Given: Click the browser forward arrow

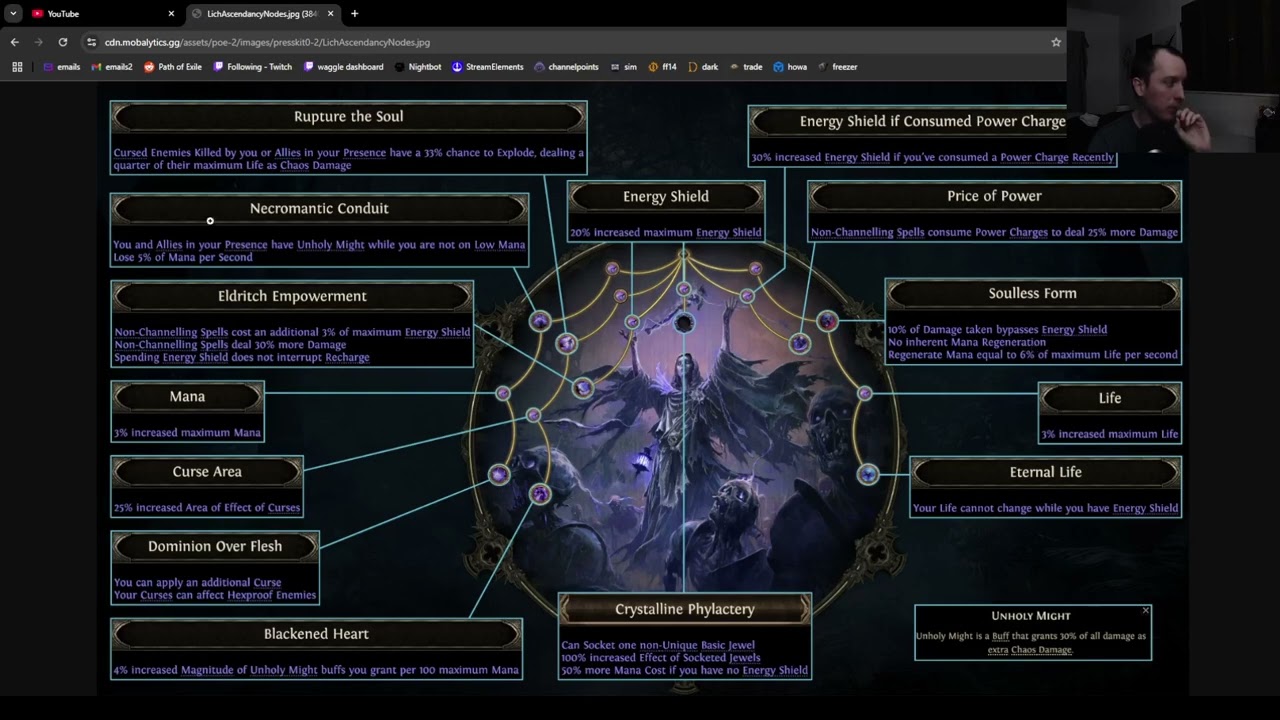Looking at the screenshot, I should [38, 42].
